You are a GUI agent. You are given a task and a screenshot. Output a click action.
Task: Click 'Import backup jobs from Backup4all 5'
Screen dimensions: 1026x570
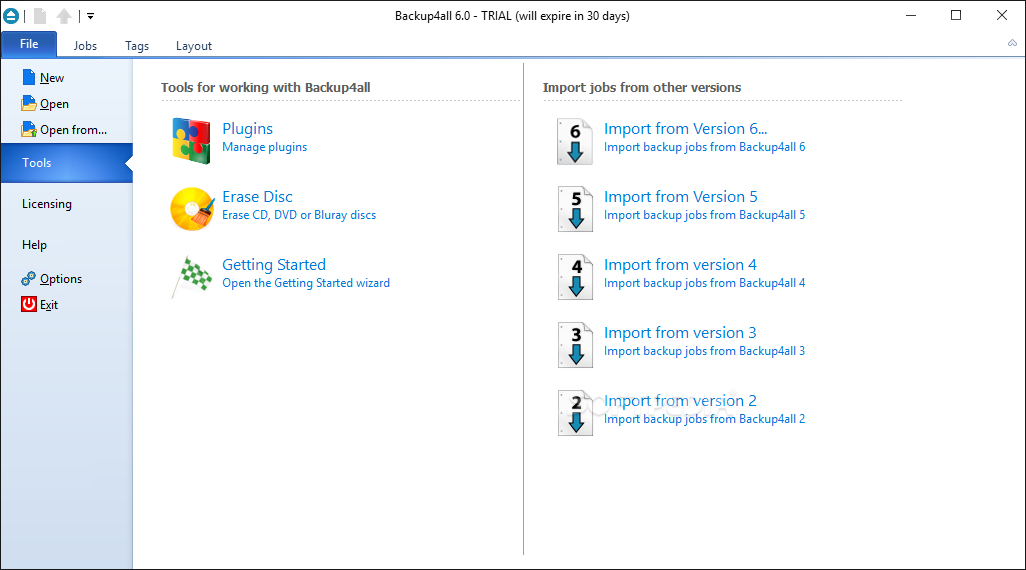click(704, 215)
